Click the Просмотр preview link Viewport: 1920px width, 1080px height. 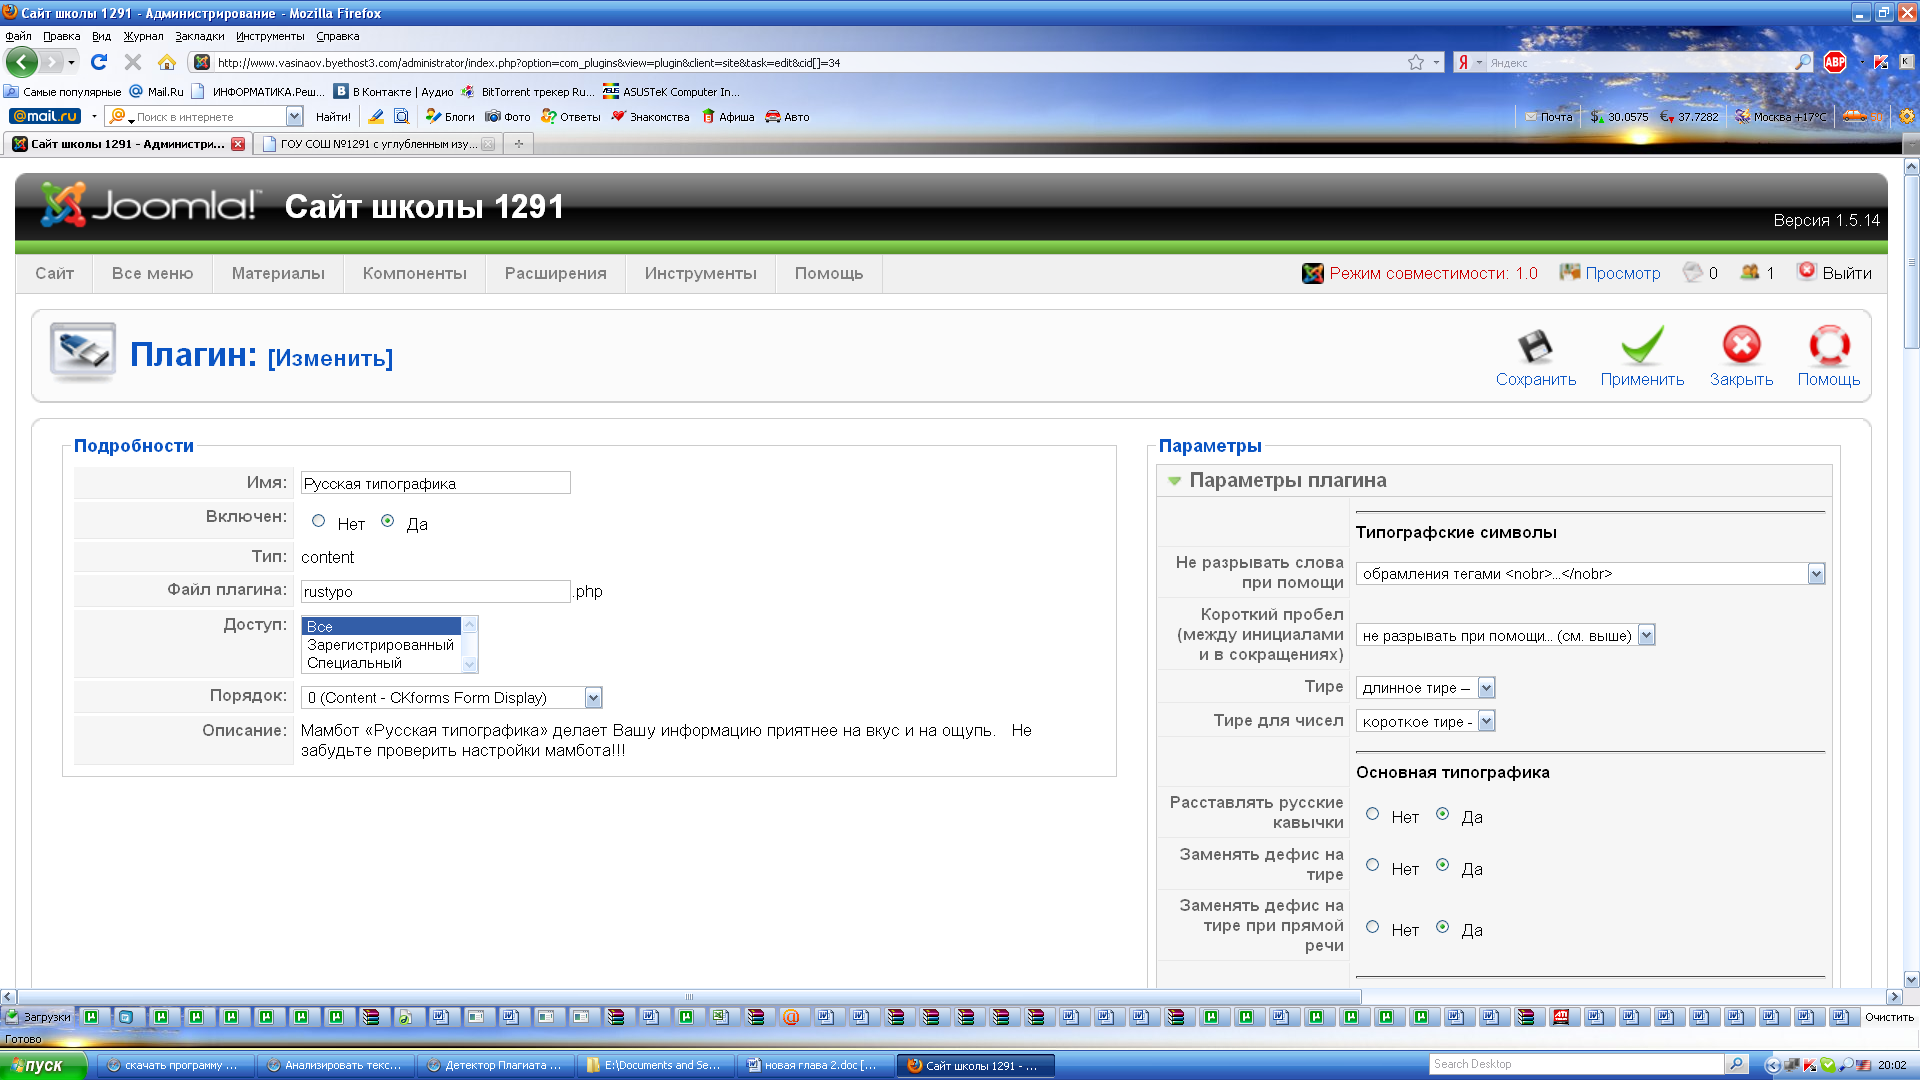click(x=1622, y=273)
